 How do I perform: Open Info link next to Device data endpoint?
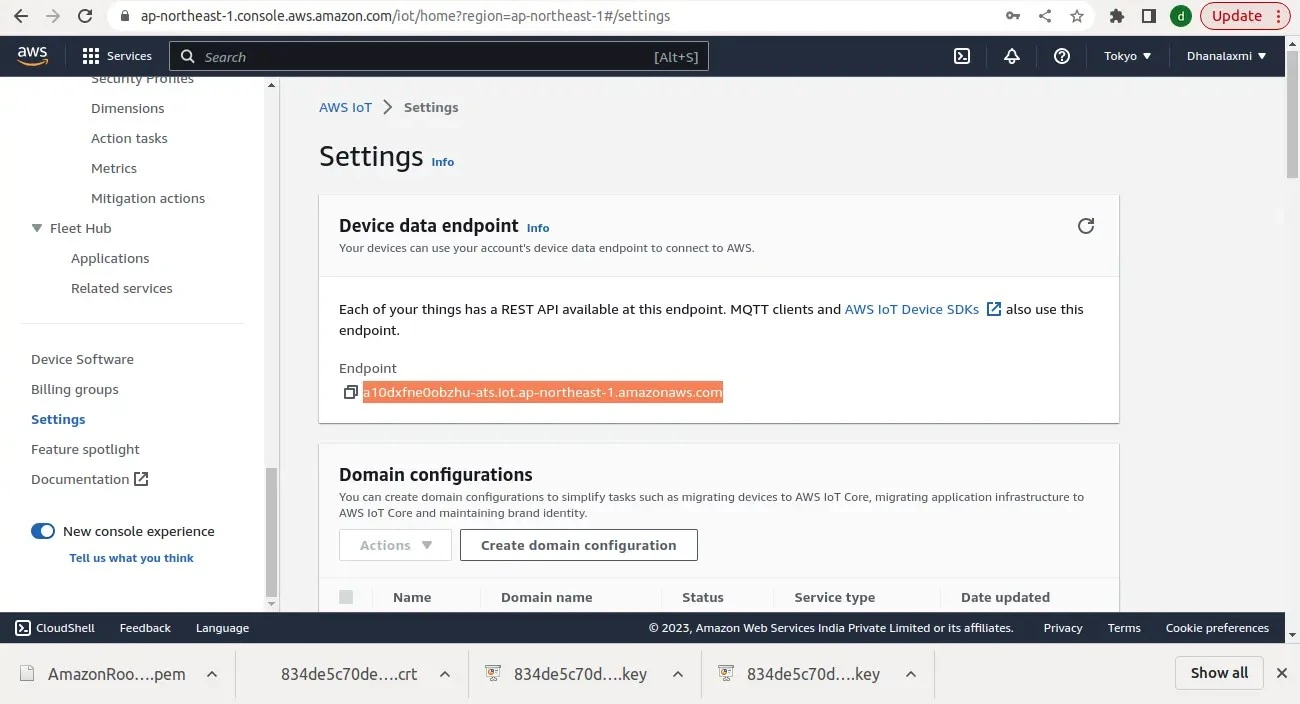click(538, 228)
